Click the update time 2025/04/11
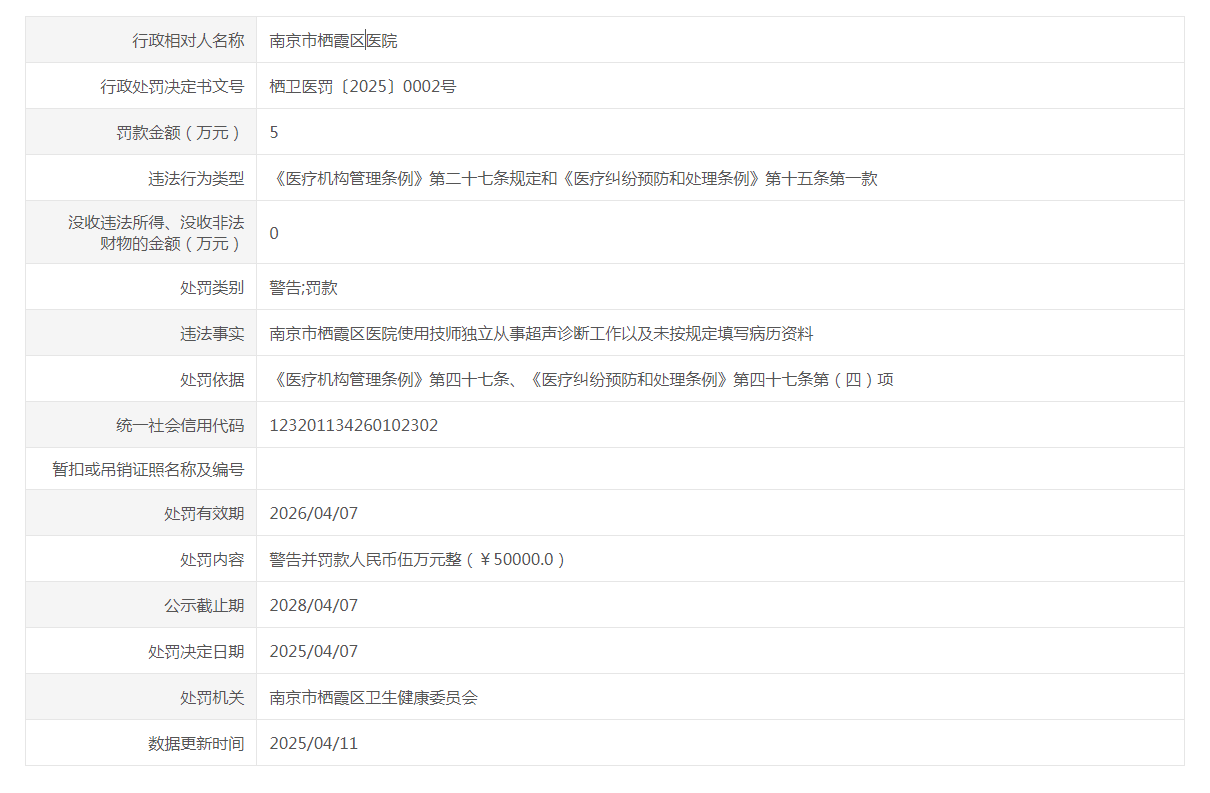1210x793 pixels. (x=314, y=744)
